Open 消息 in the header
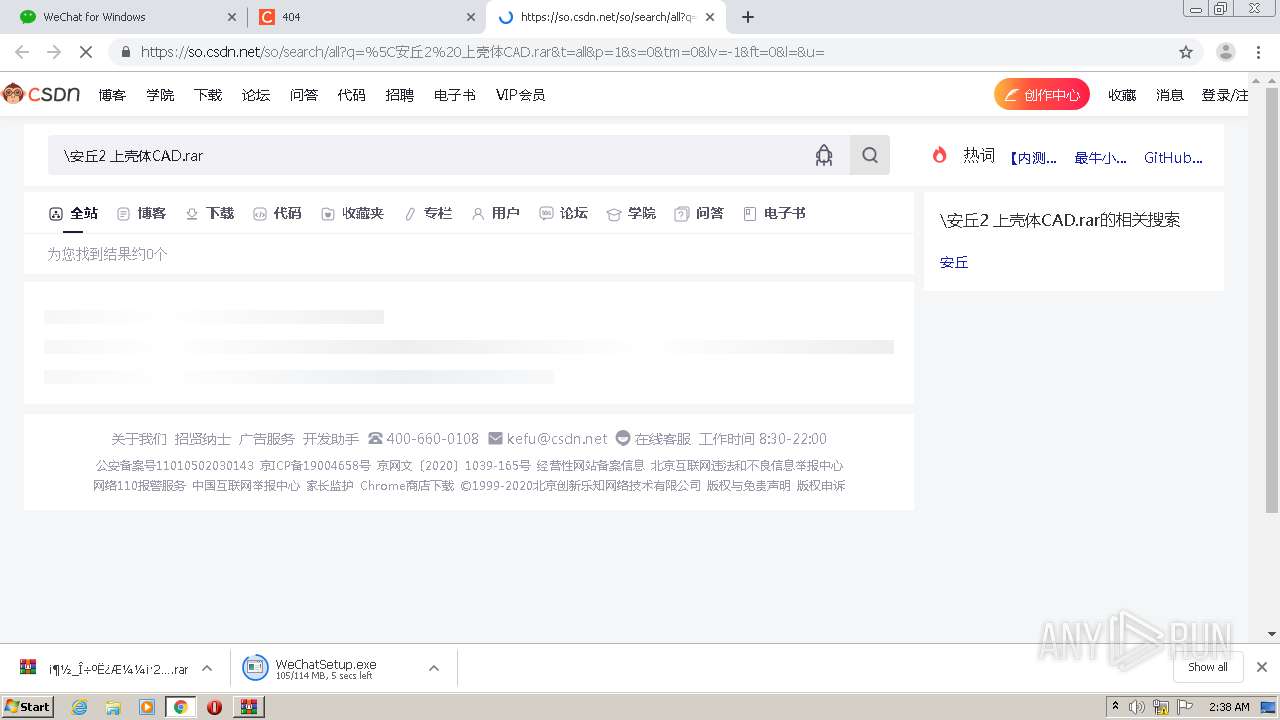The height and width of the screenshot is (720, 1280). pyautogui.click(x=1170, y=95)
